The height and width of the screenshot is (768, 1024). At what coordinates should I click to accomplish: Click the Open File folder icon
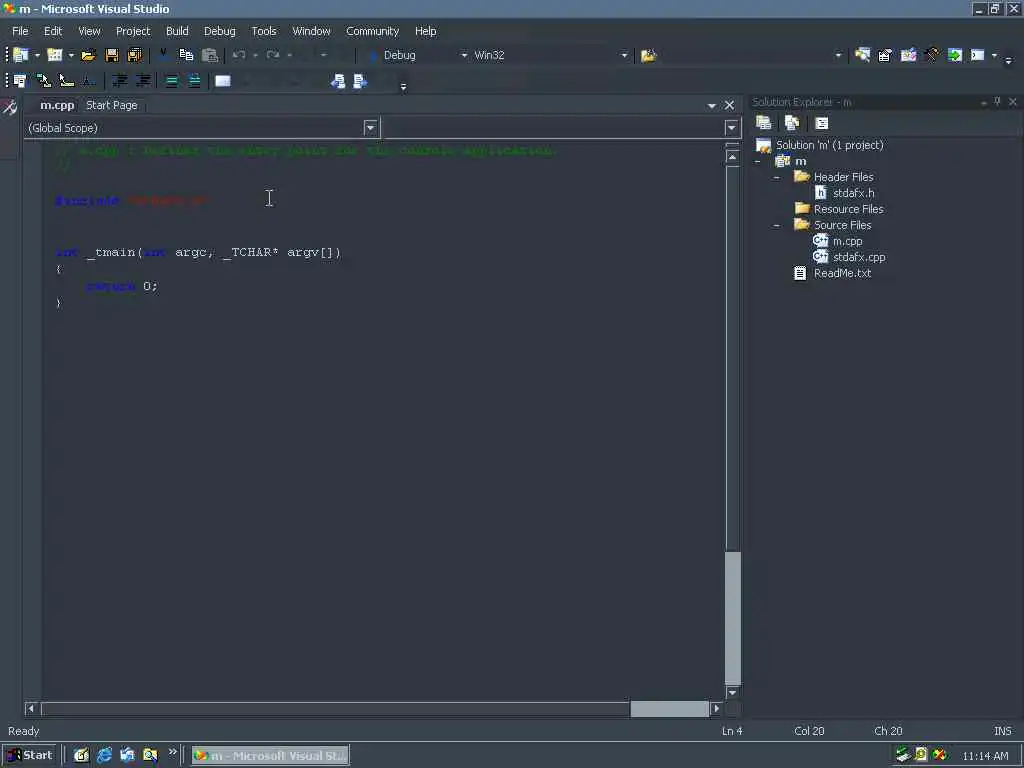click(x=88, y=56)
